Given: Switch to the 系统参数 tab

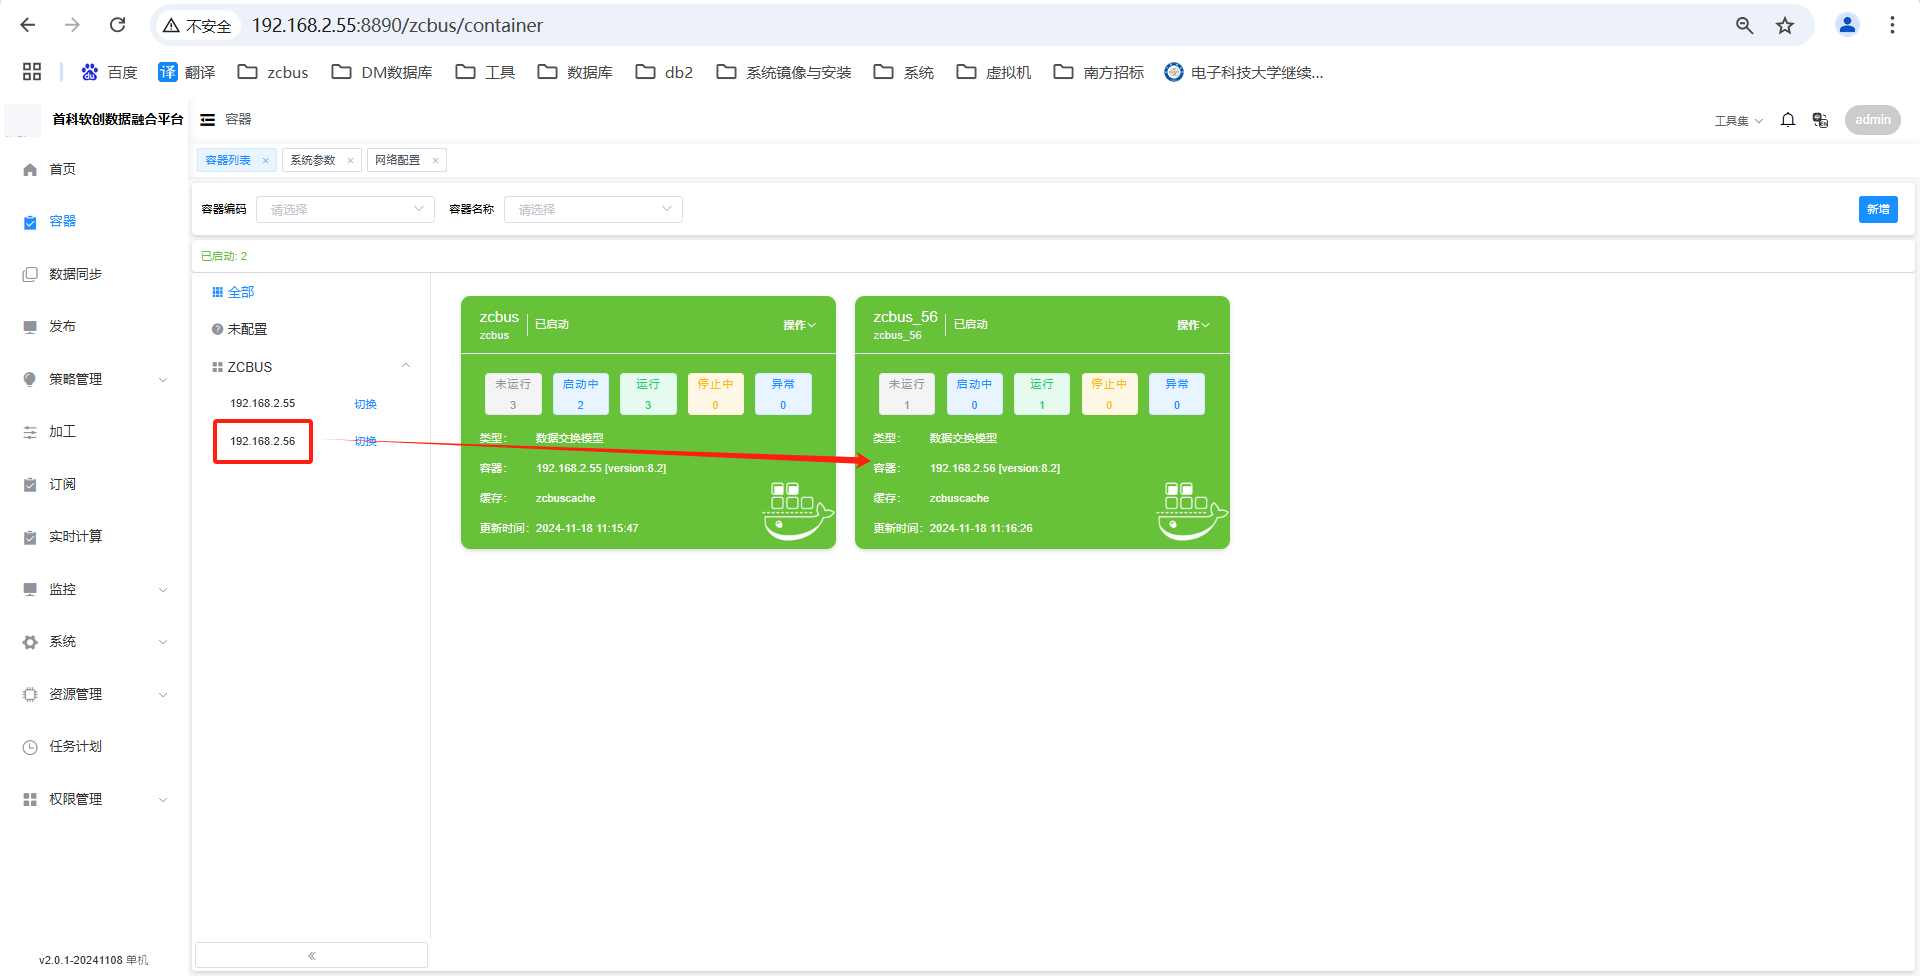Looking at the screenshot, I should tap(313, 160).
